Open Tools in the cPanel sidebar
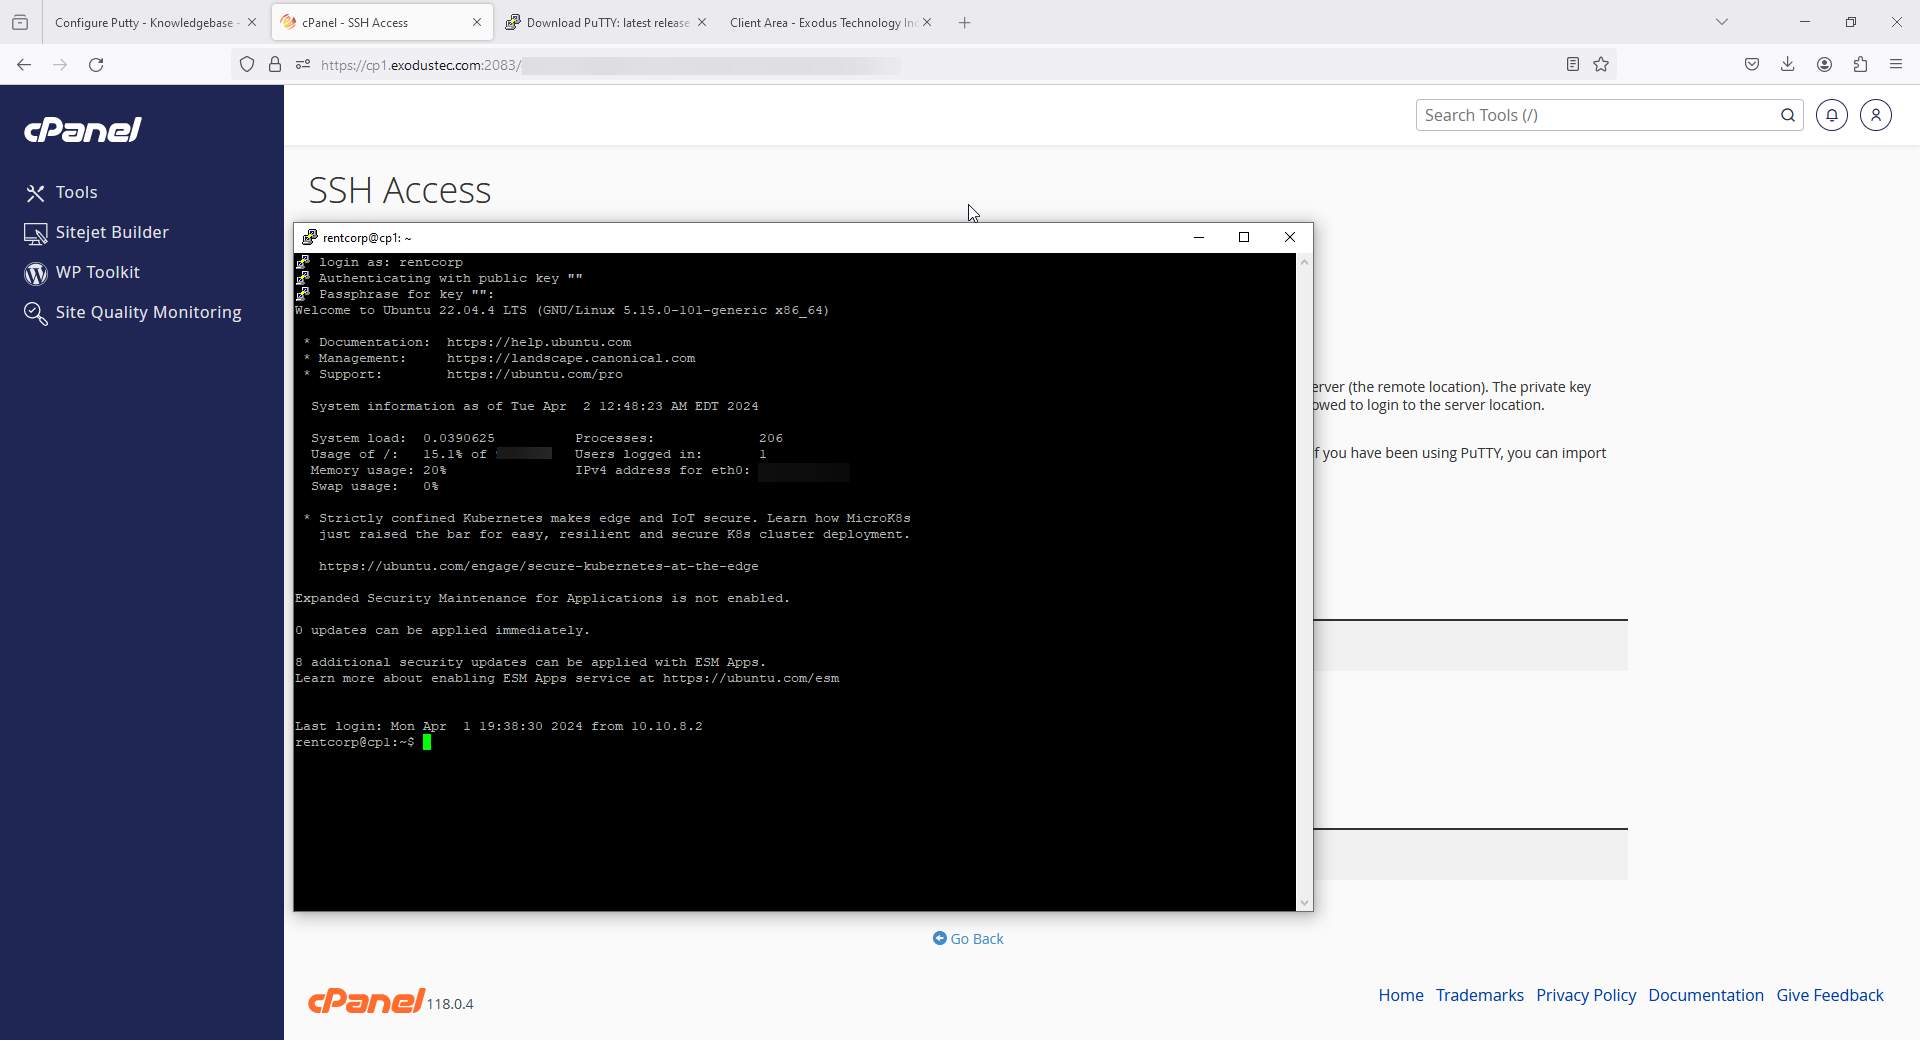The image size is (1920, 1040). click(76, 192)
